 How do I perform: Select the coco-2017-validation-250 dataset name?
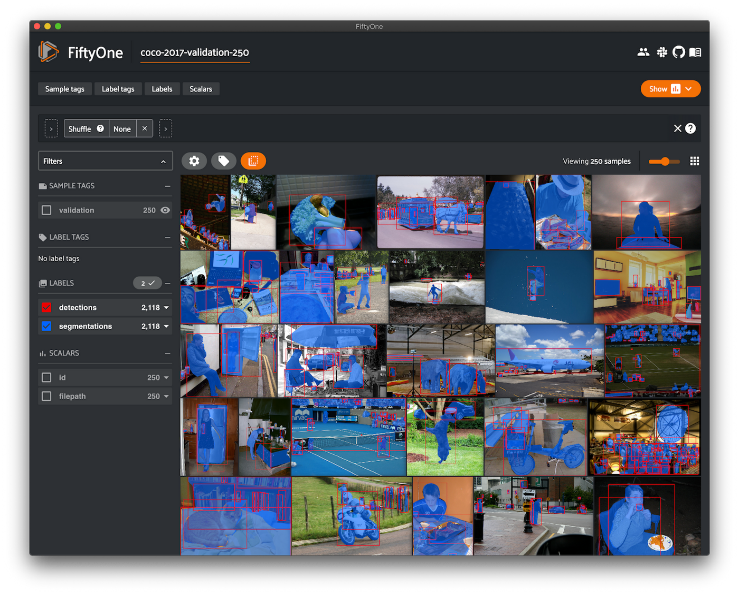coord(195,52)
